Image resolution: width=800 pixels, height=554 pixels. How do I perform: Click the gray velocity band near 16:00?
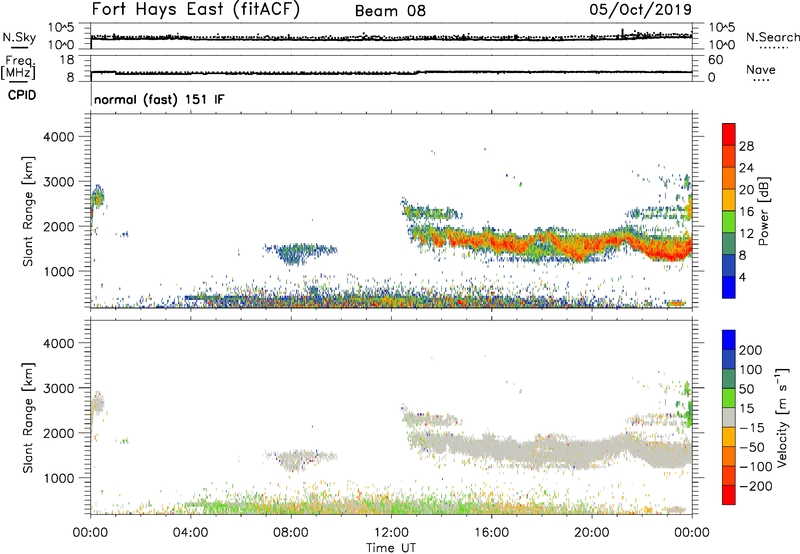[x=492, y=449]
